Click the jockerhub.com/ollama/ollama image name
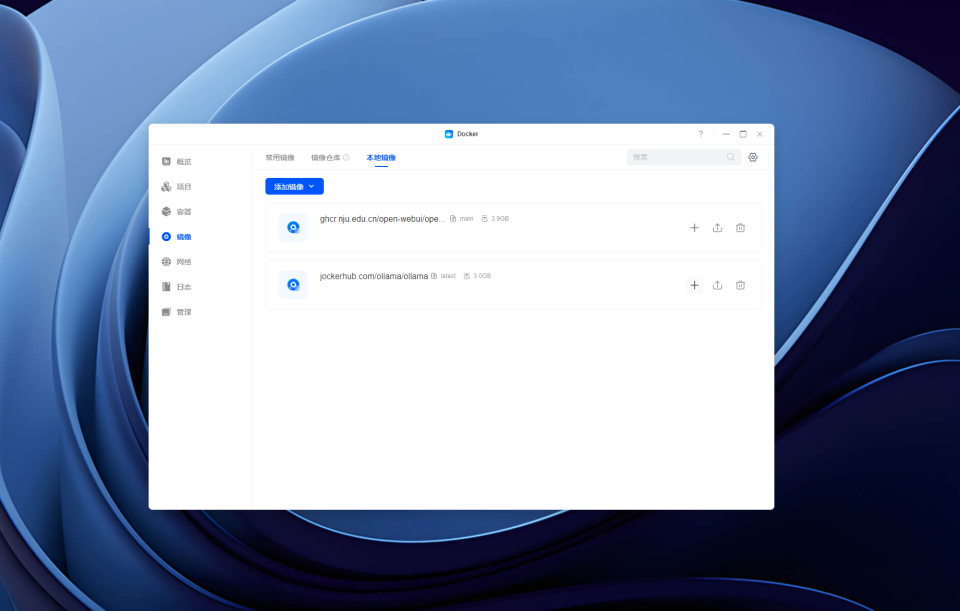The image size is (960, 611). click(373, 277)
